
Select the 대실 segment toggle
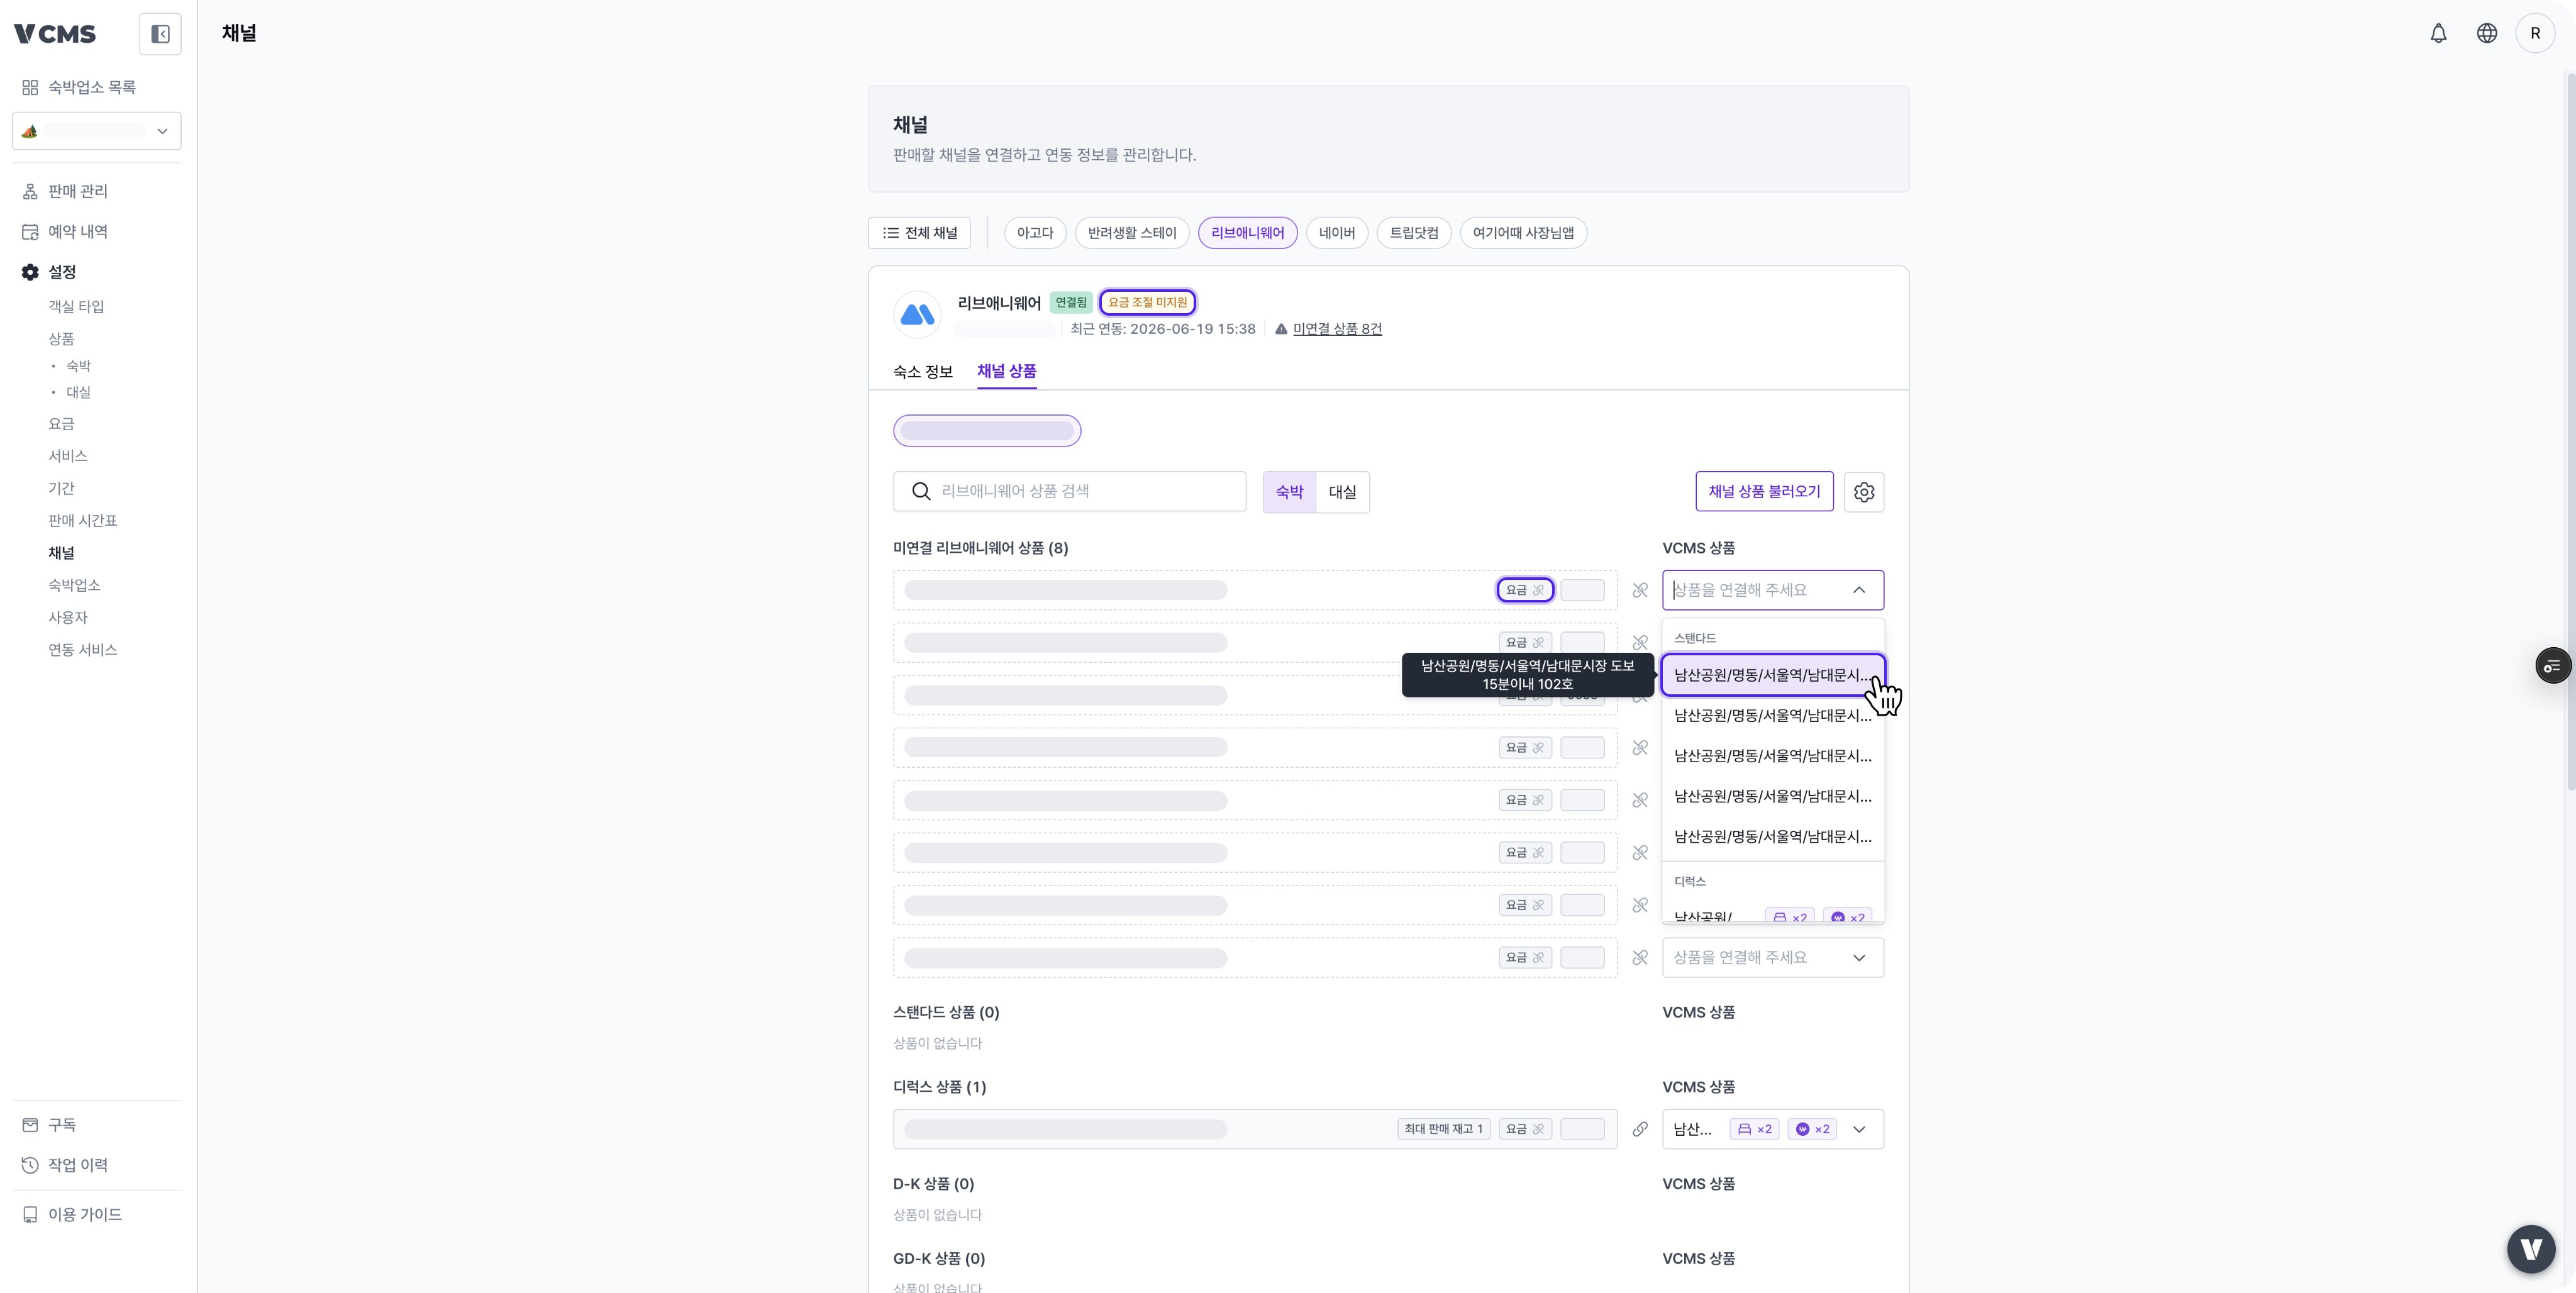(1342, 492)
